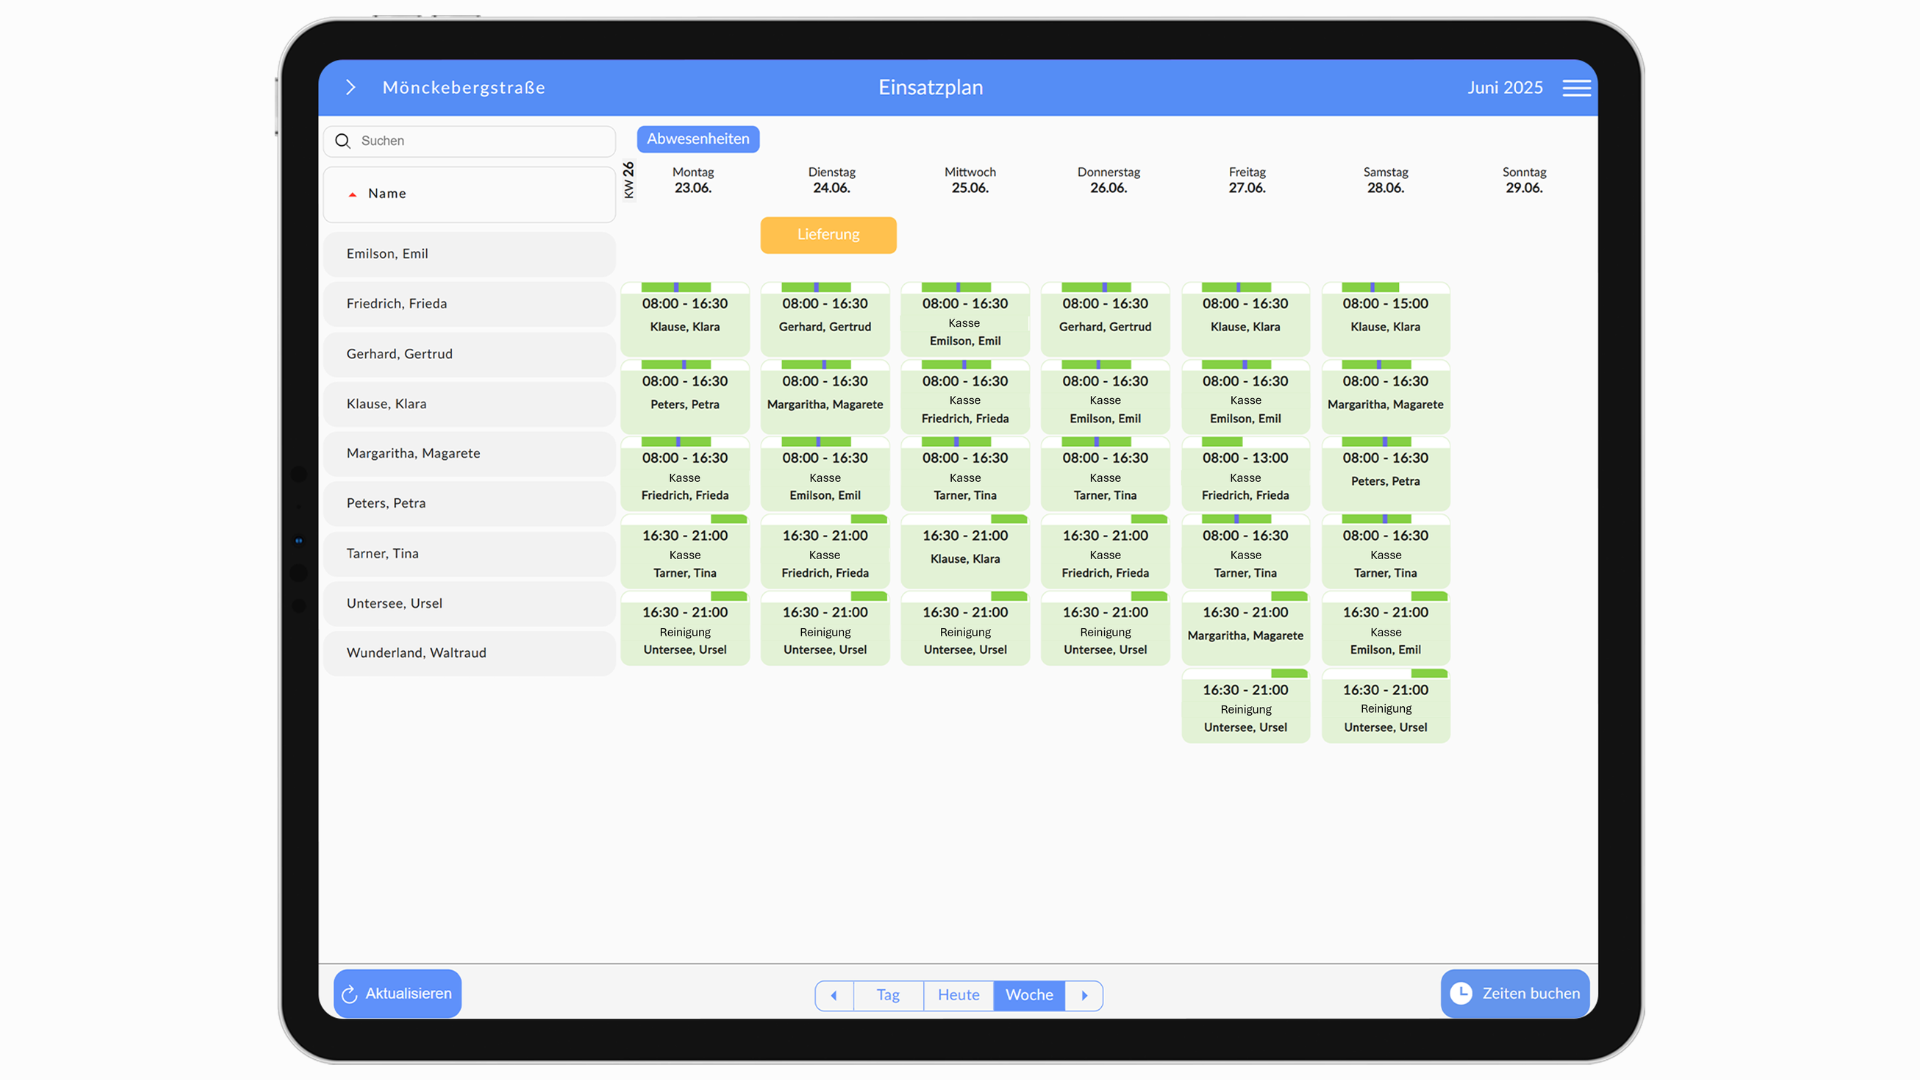Click the Aktualisieren refresh icon

pyautogui.click(x=350, y=994)
